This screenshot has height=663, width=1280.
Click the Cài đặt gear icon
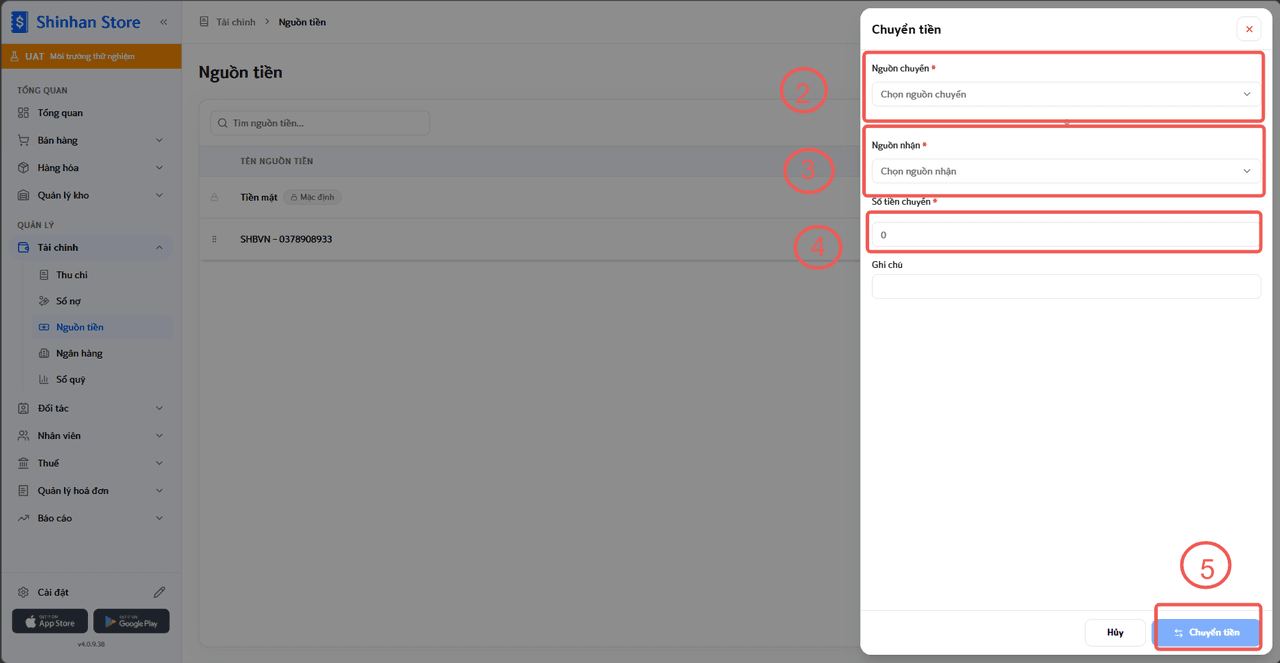24,592
